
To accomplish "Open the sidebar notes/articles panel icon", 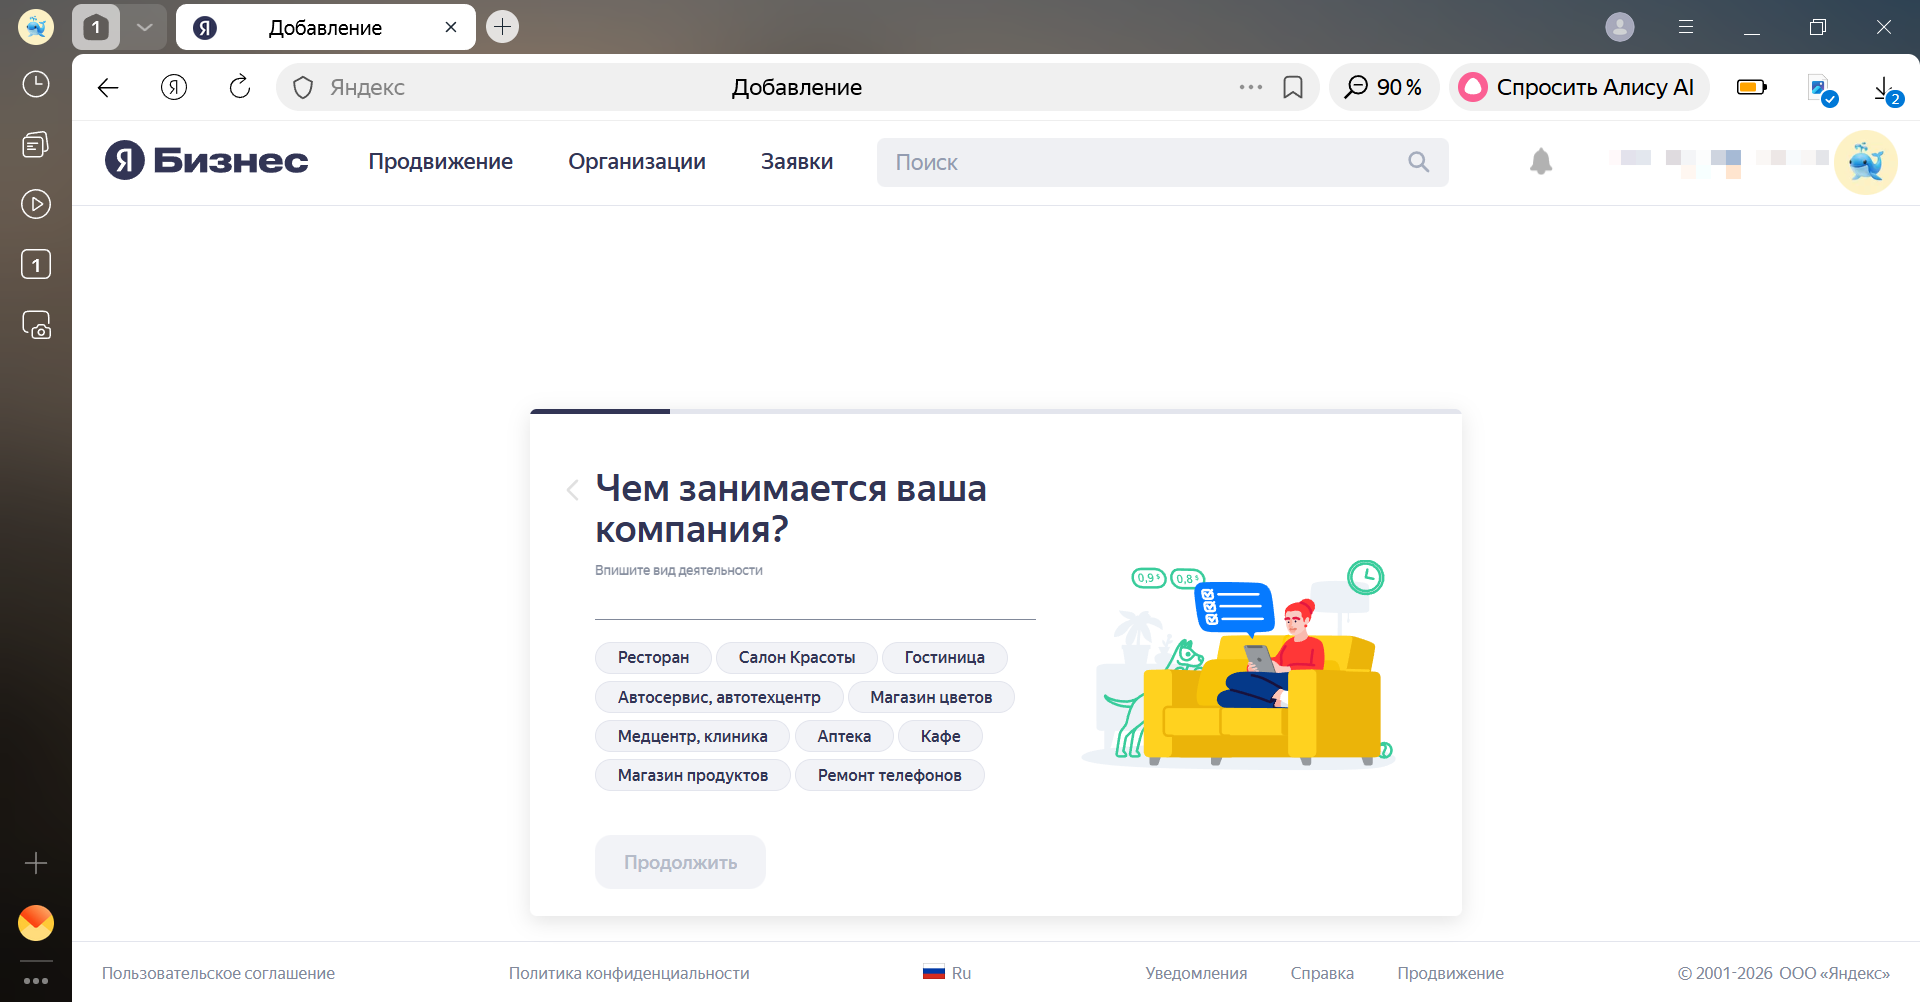I will tap(36, 144).
